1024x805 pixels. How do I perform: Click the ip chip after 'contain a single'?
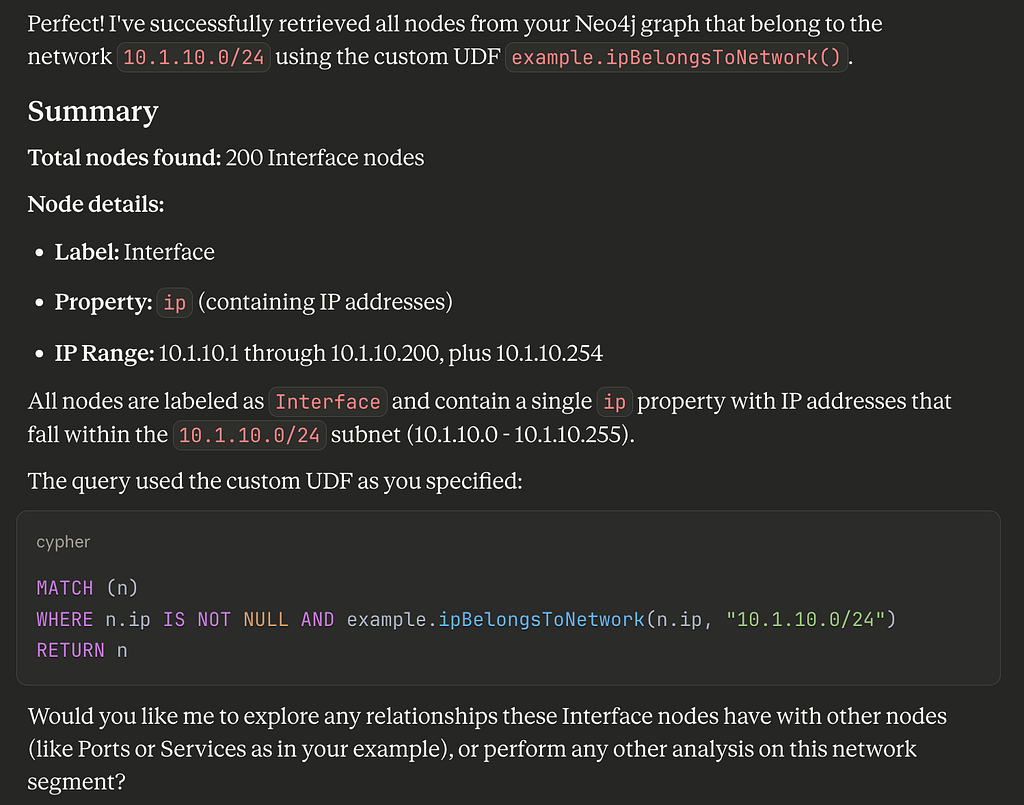(x=615, y=402)
